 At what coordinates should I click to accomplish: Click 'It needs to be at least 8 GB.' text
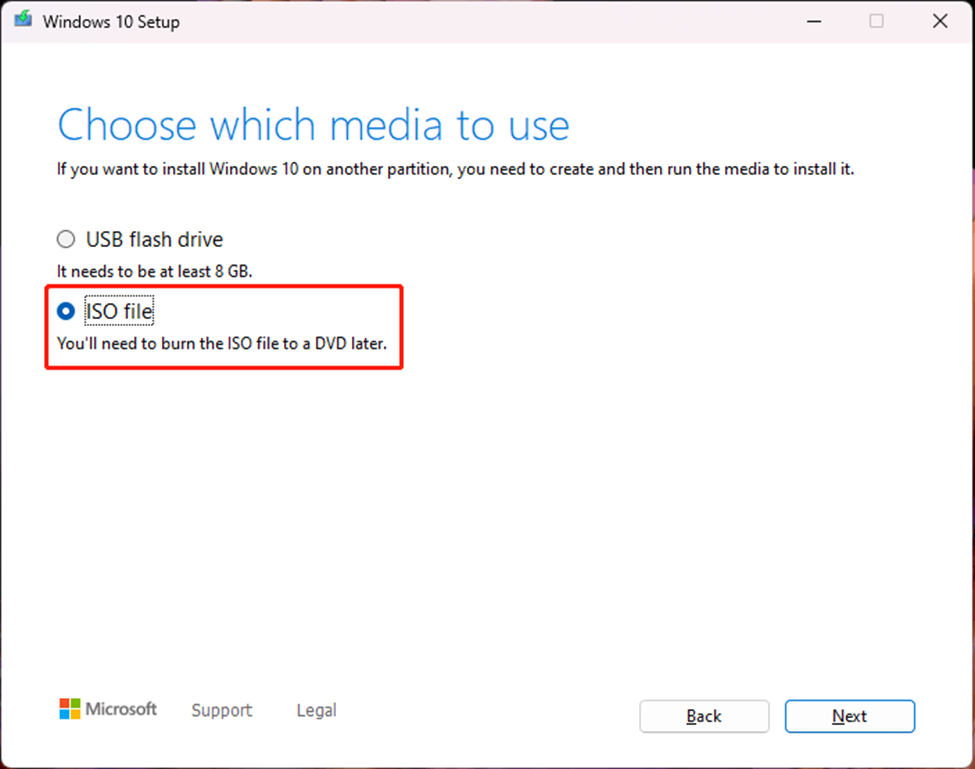154,272
